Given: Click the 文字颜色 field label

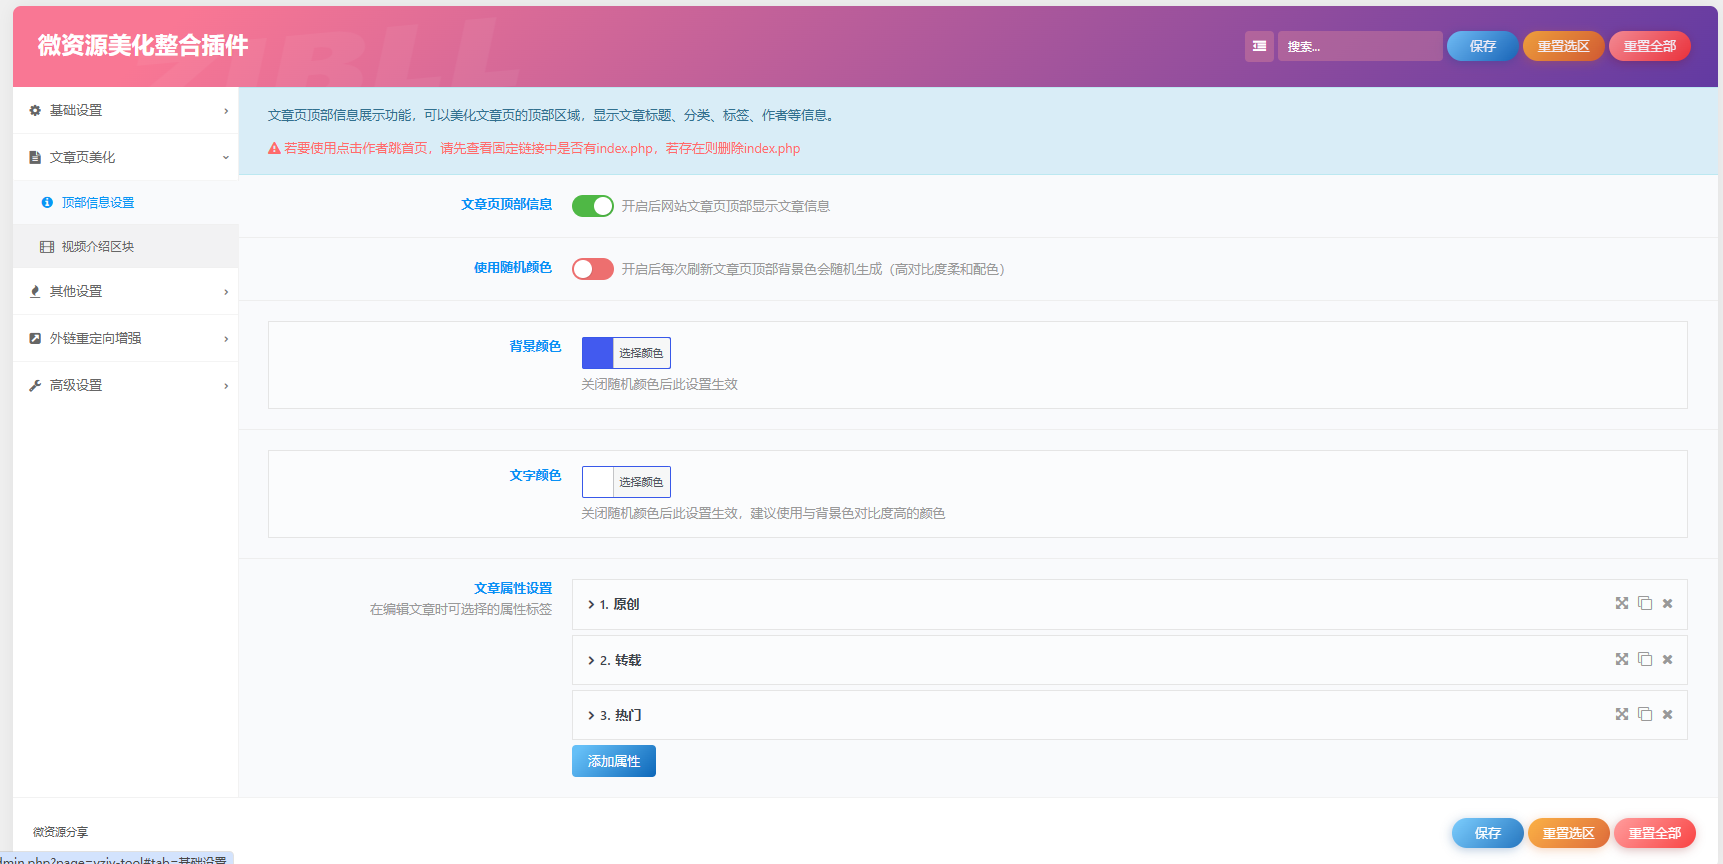Looking at the screenshot, I should 535,475.
